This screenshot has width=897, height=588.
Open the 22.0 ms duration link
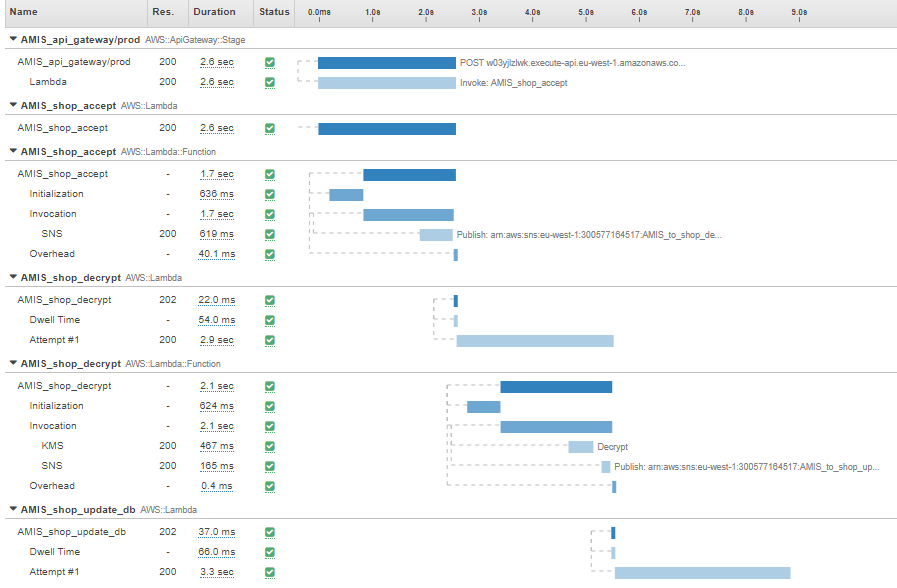(x=216, y=300)
